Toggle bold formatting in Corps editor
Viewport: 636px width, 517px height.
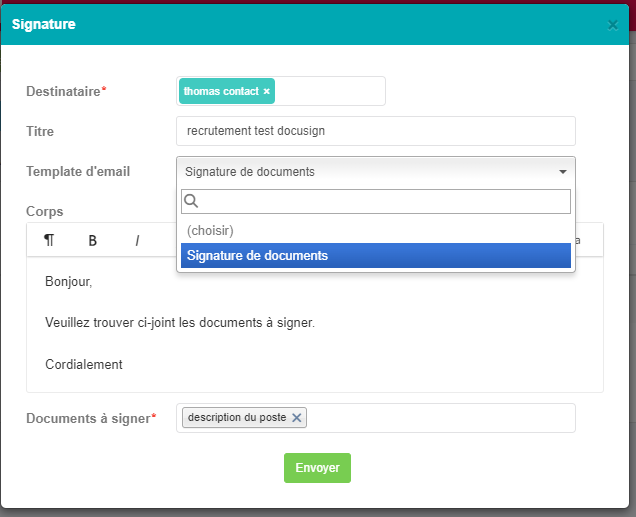92,241
